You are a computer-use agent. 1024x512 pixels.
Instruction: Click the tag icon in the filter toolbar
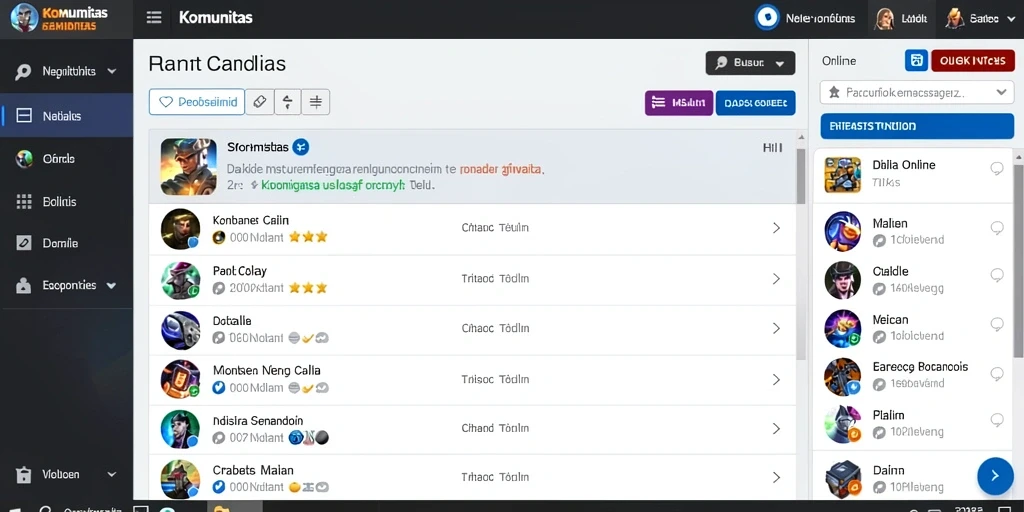click(259, 102)
